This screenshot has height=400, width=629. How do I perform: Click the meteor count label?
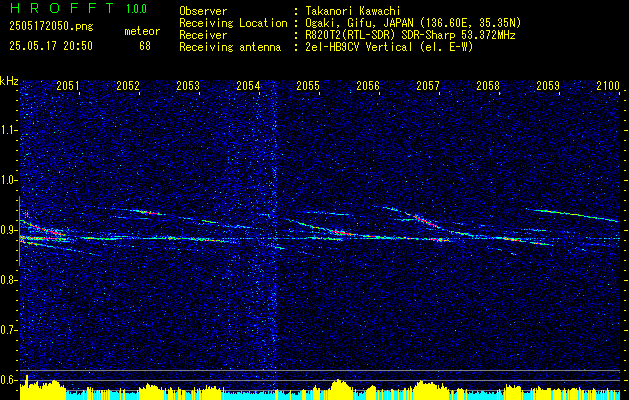(x=142, y=31)
